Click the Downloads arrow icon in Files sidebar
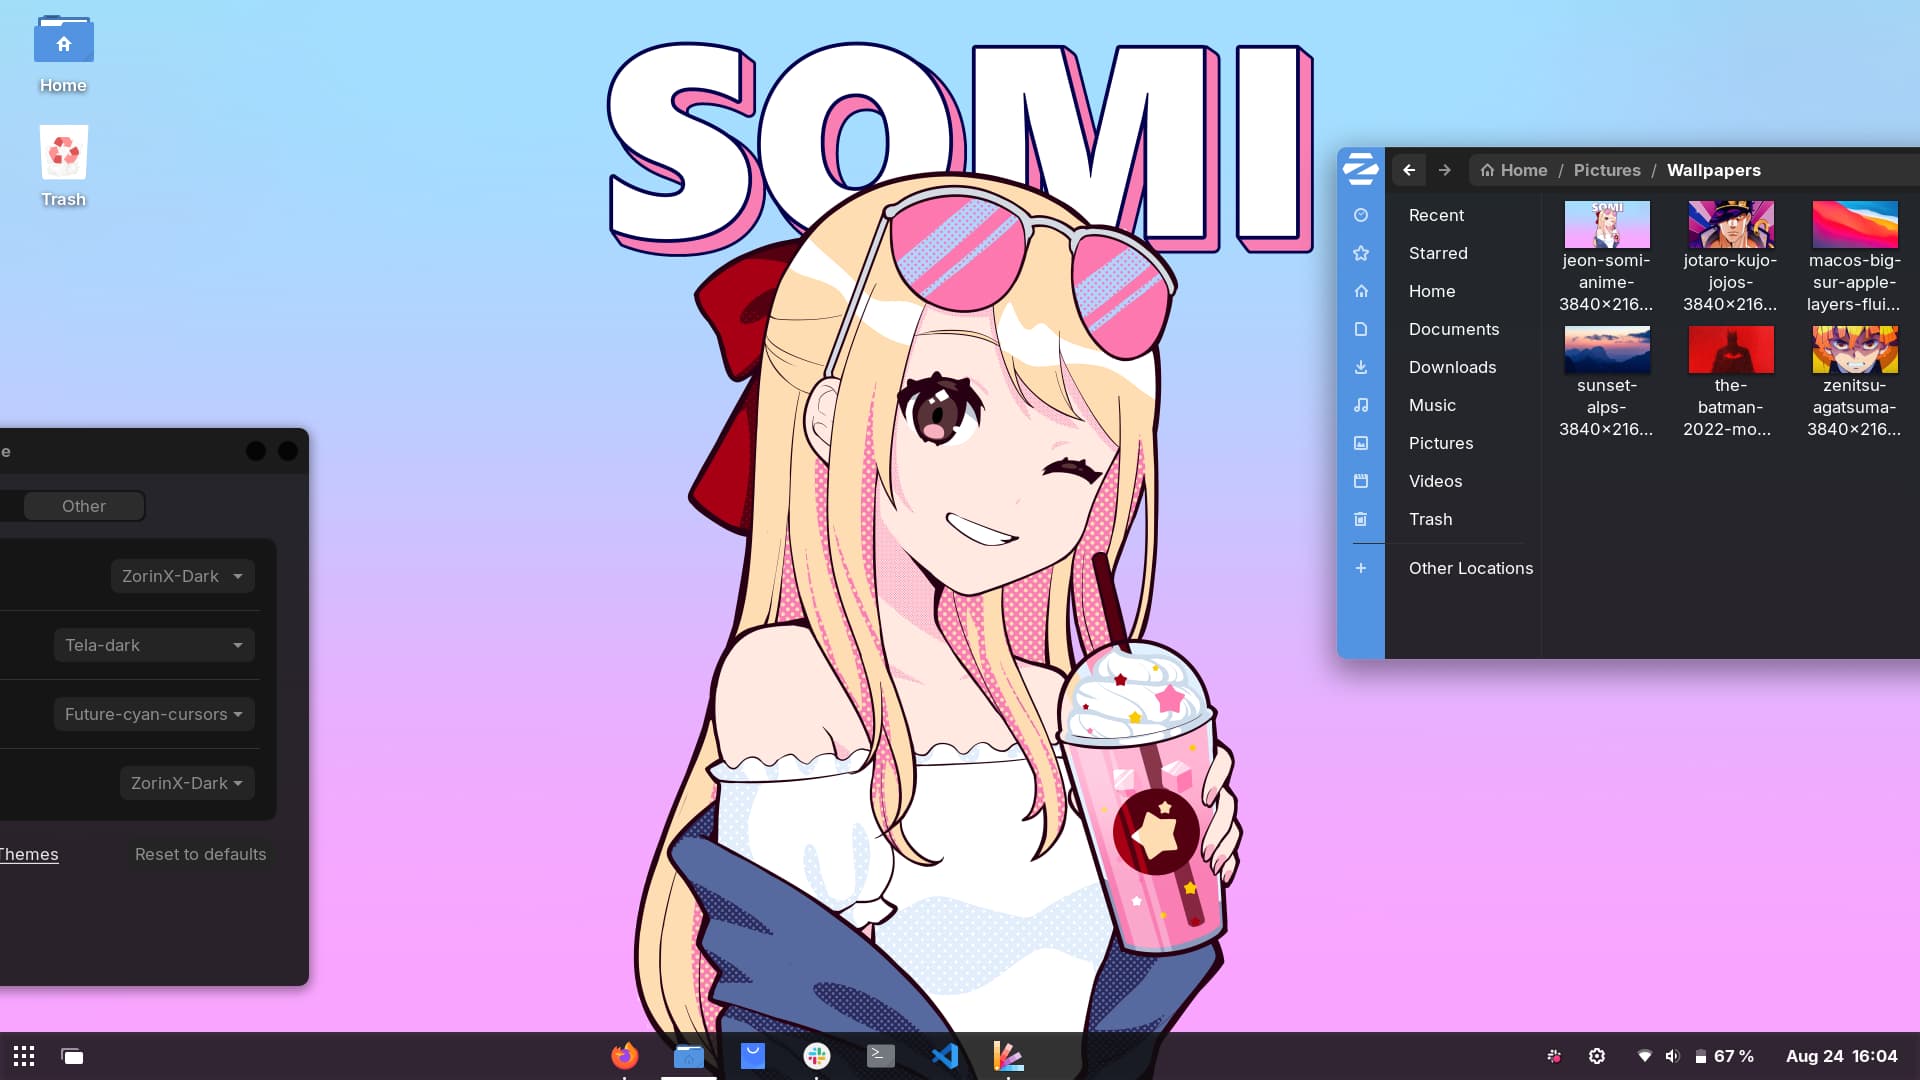1920x1080 pixels. pos(1361,367)
